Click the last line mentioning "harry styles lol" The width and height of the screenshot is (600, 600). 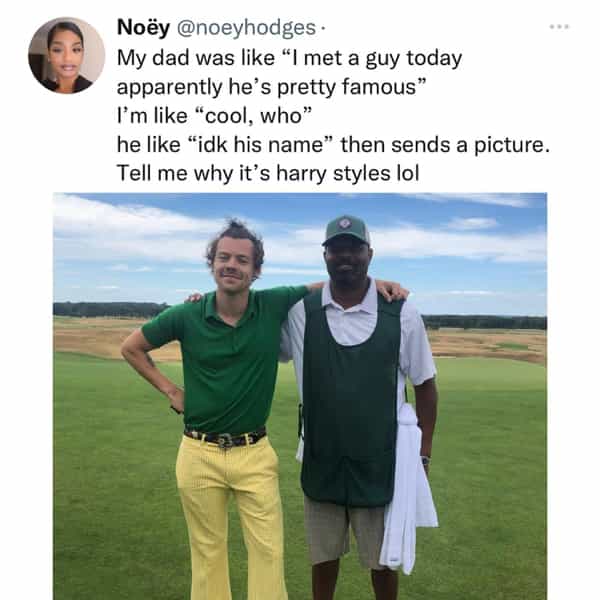point(267,173)
